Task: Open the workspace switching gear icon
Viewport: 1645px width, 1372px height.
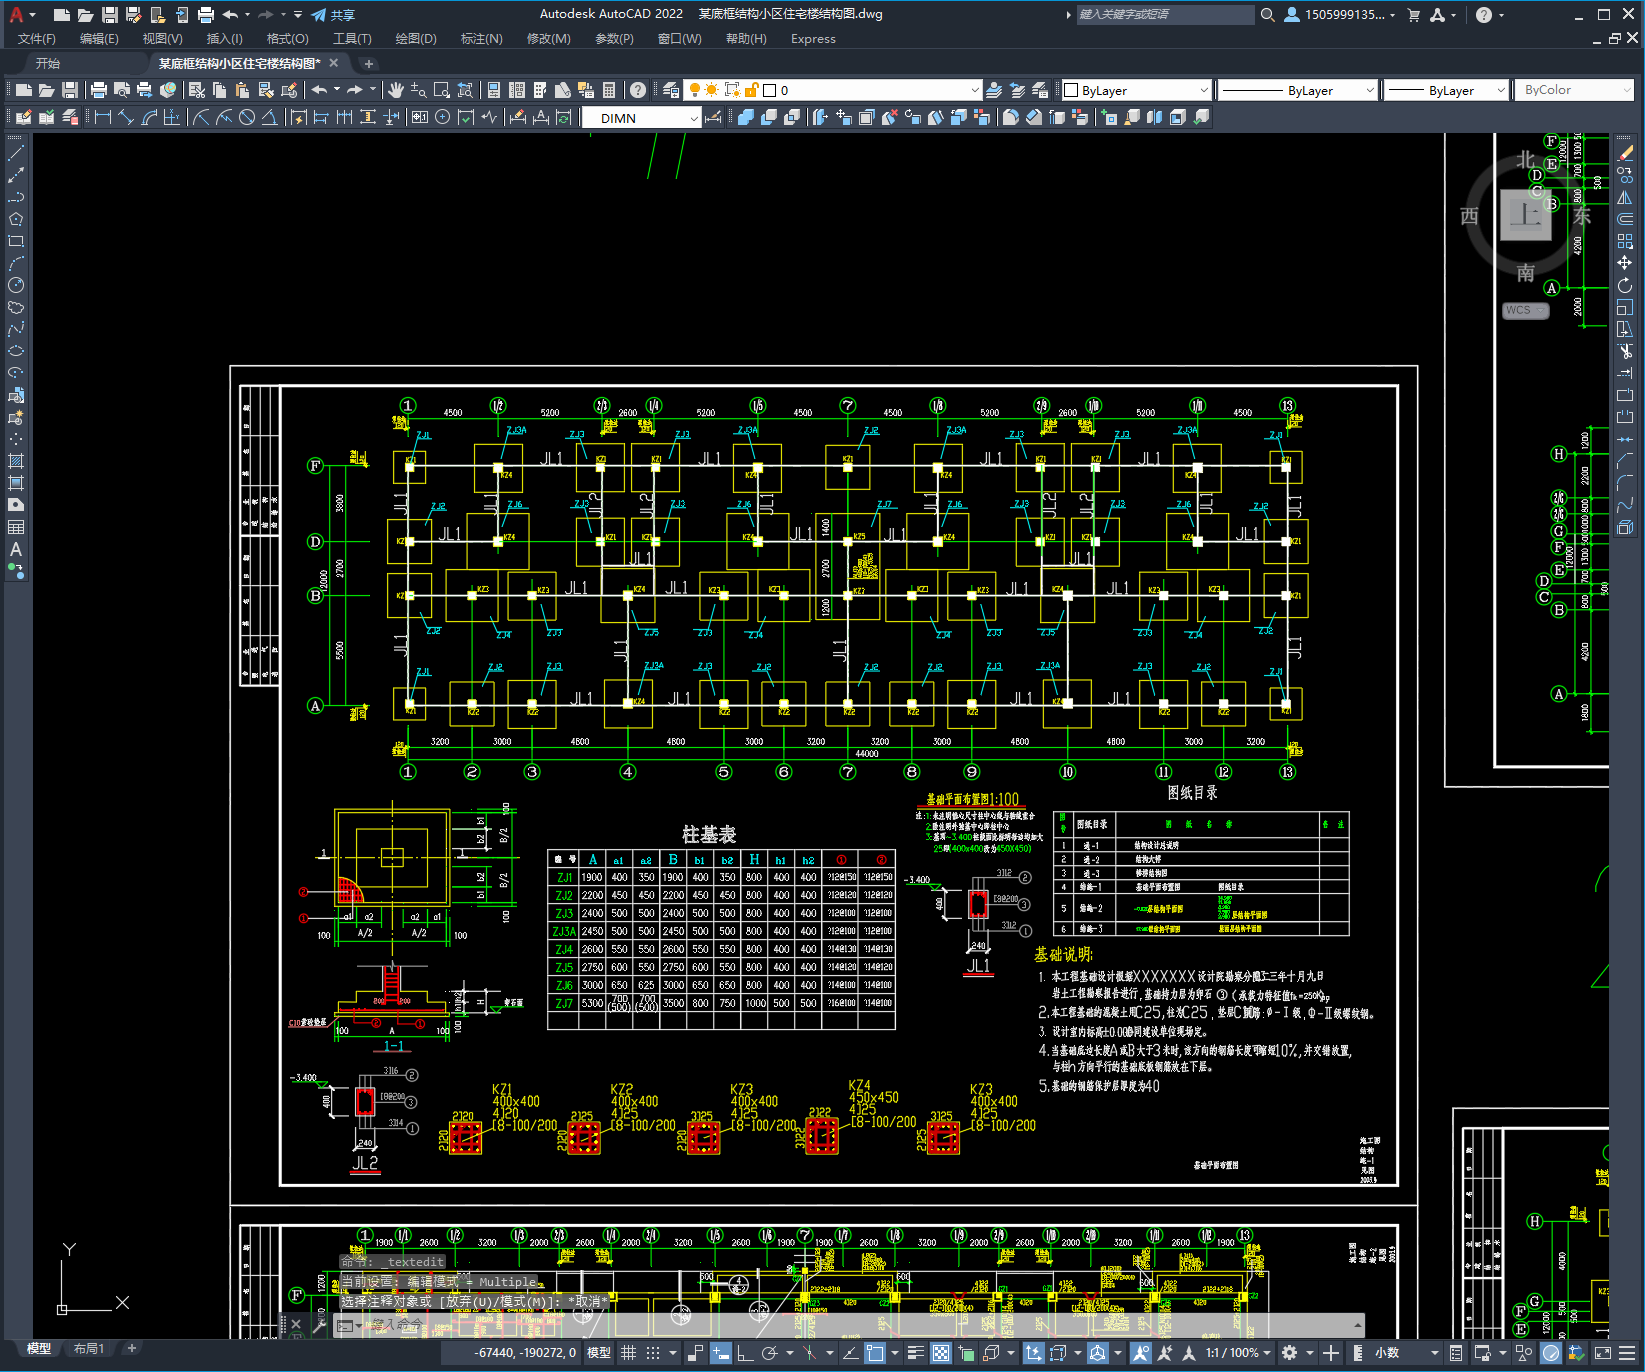Action: click(1290, 1353)
